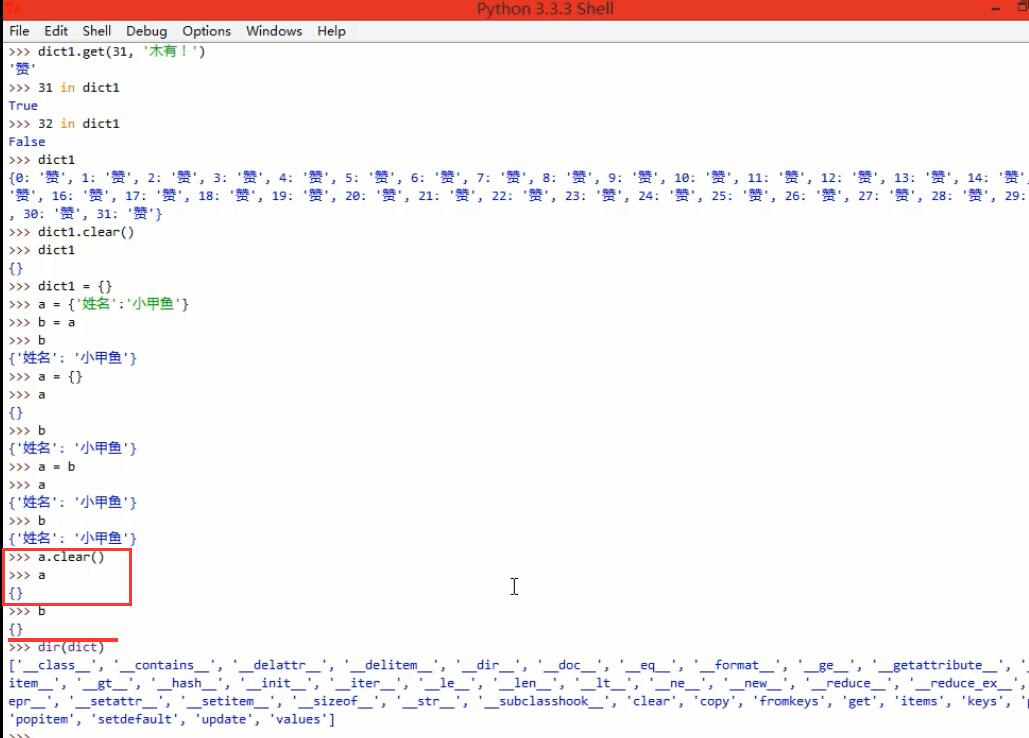Open the Edit menu
This screenshot has width=1029, height=738.
coord(56,31)
